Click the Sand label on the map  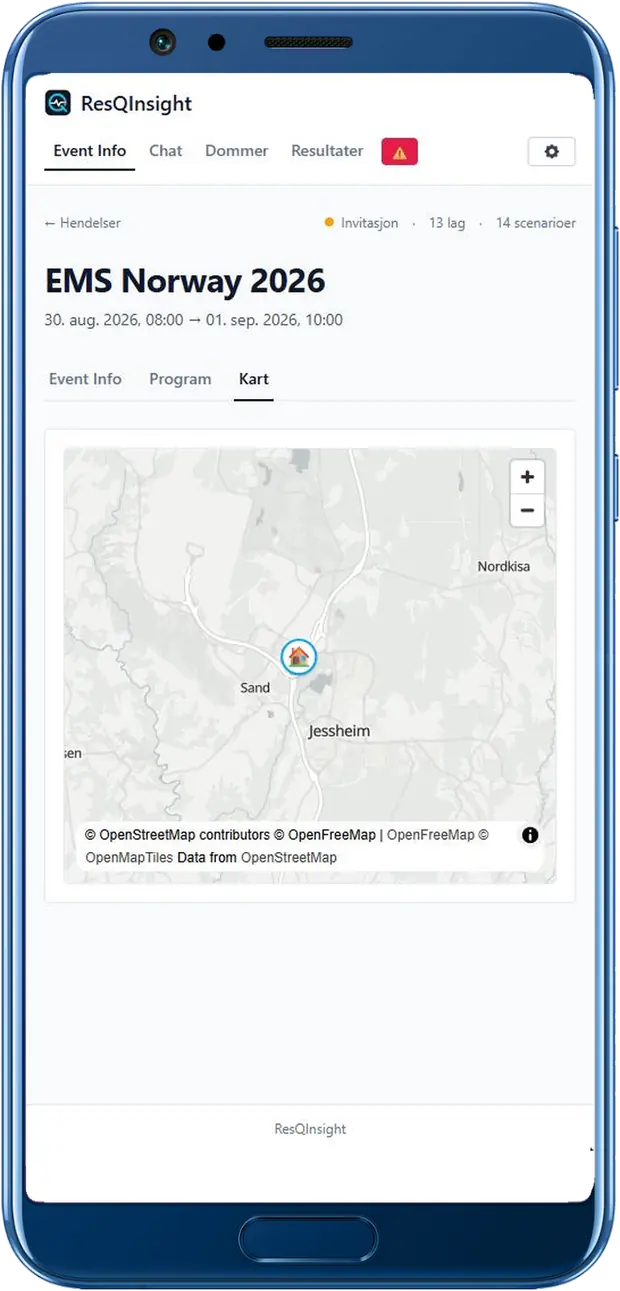coord(255,688)
